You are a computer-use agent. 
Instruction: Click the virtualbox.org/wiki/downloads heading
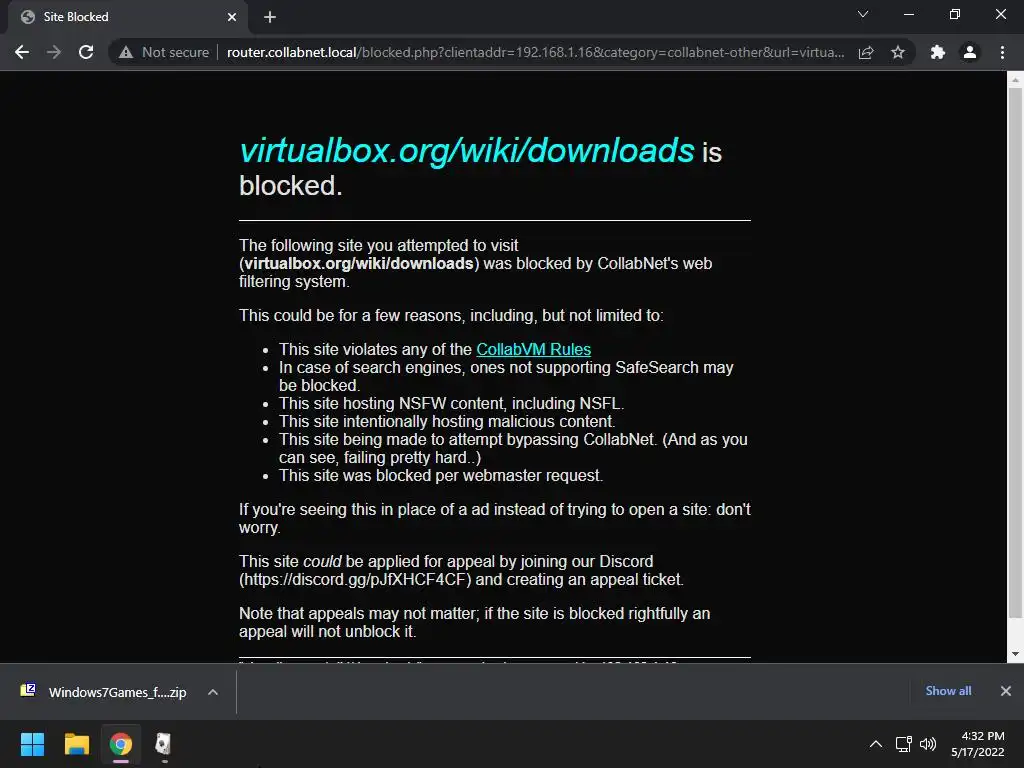click(x=466, y=150)
